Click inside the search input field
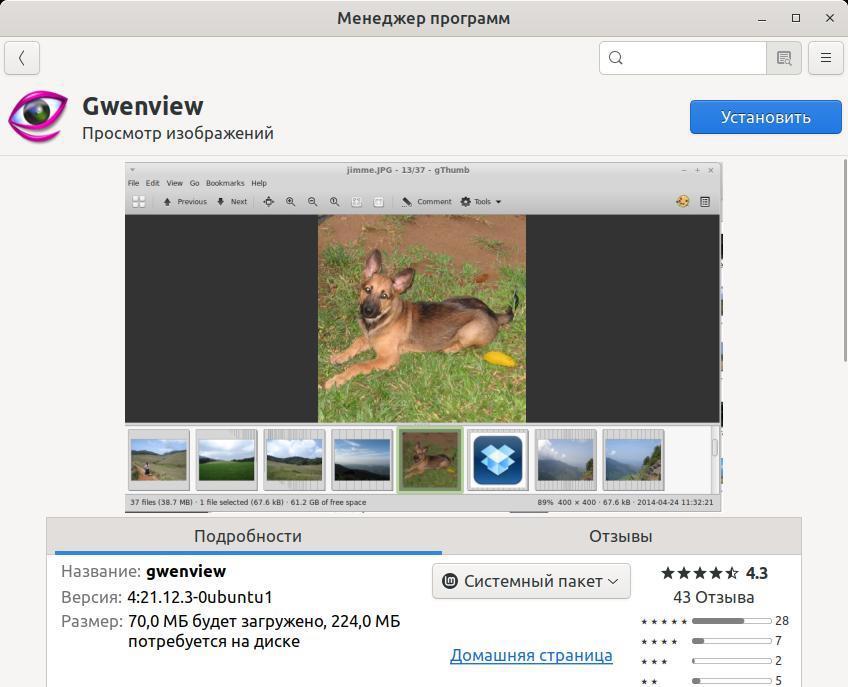 point(694,58)
